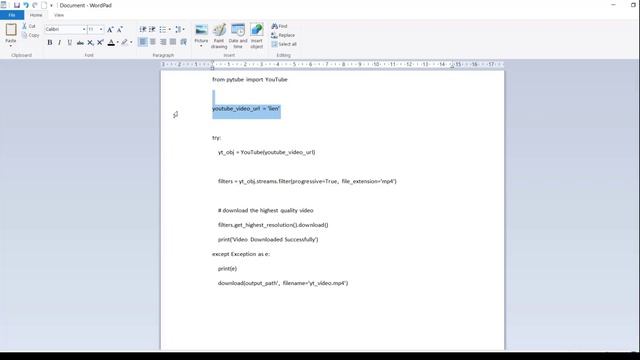Click the right indent marker on ruler
Image resolution: width=640 pixels, height=360 pixels.
tap(452, 66)
